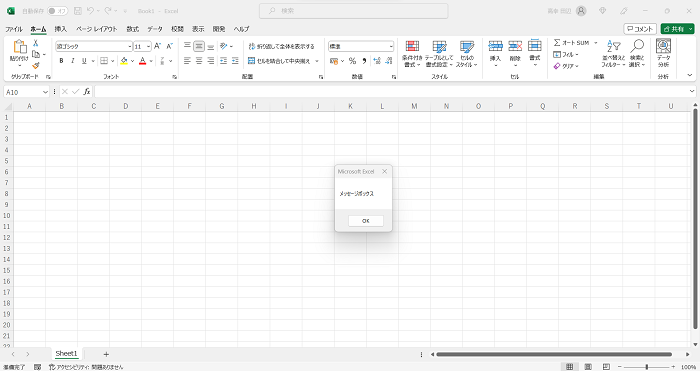The width and height of the screenshot is (700, 371).
Task: Switch to the Developer (開発) tab
Action: pos(219,29)
